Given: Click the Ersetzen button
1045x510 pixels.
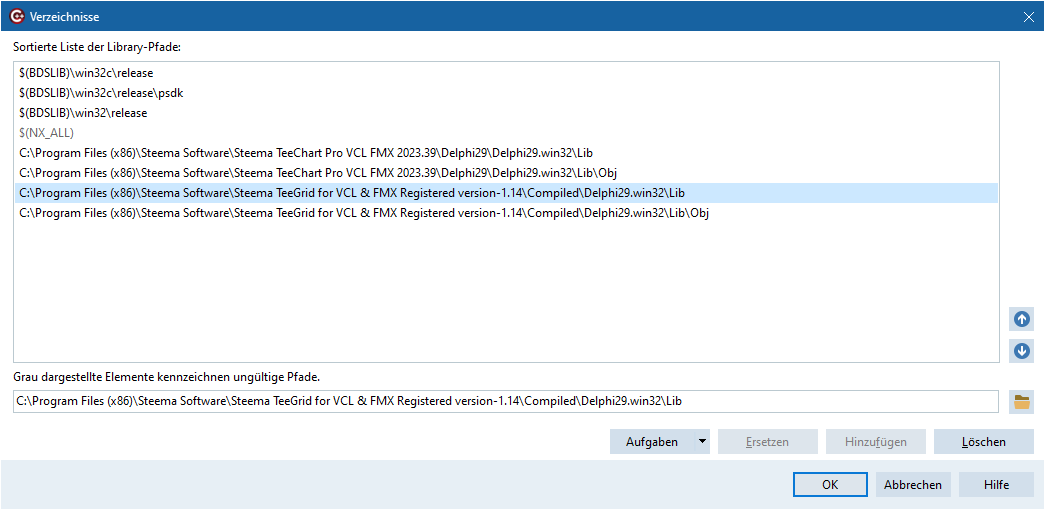Looking at the screenshot, I should coord(768,441).
